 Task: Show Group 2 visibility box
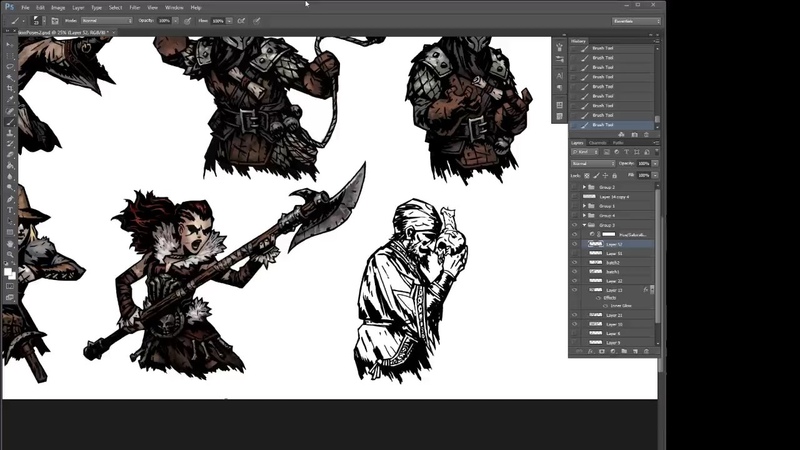click(x=575, y=187)
